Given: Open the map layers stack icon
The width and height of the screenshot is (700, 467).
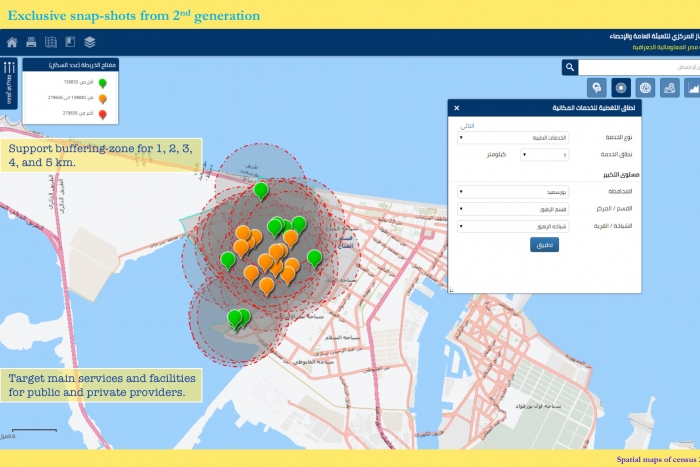Looking at the screenshot, I should 90,42.
